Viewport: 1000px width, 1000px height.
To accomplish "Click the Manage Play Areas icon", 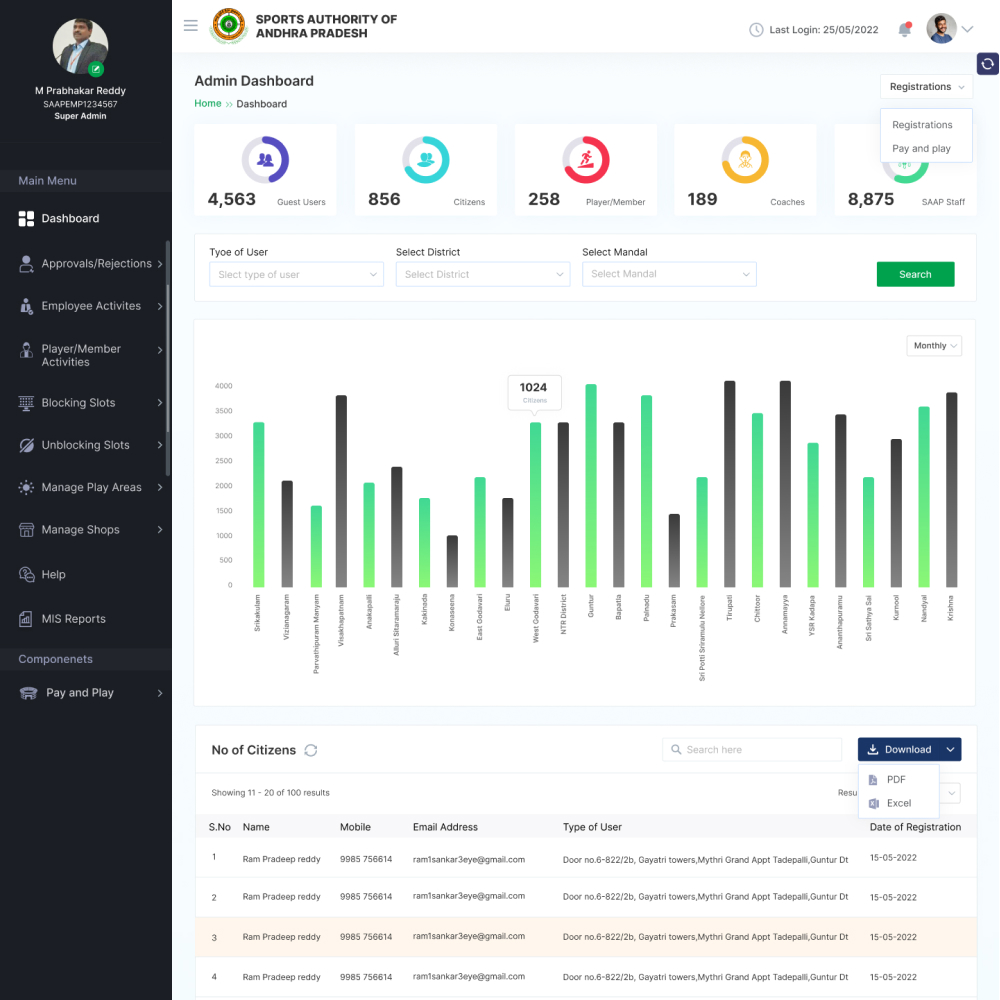I will pos(26,487).
